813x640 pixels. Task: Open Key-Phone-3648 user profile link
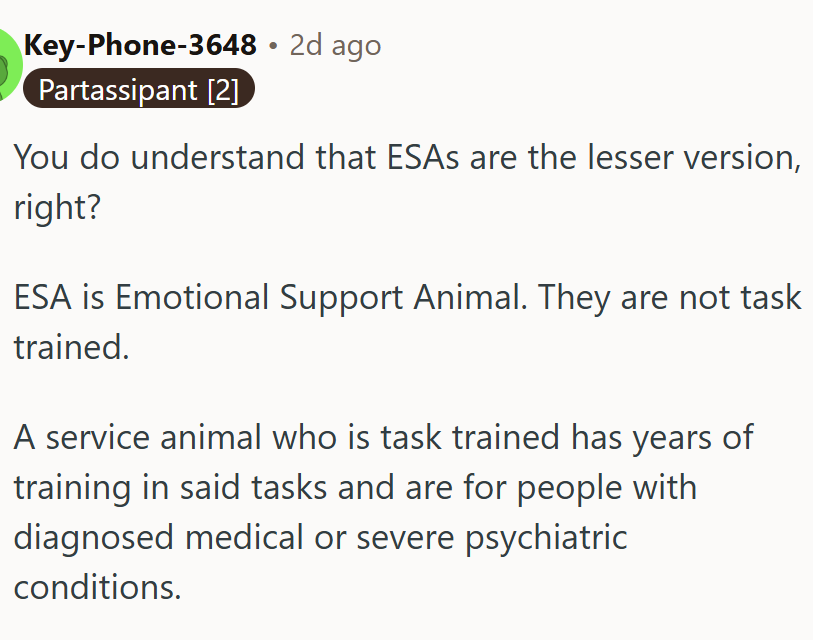(139, 45)
